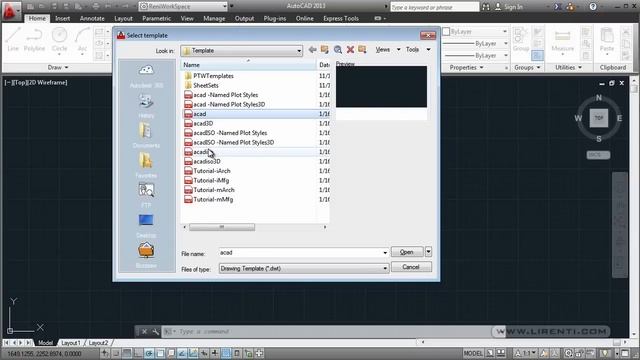Click the arrow next to Open button
Screen dimensions: 640x360
428,252
